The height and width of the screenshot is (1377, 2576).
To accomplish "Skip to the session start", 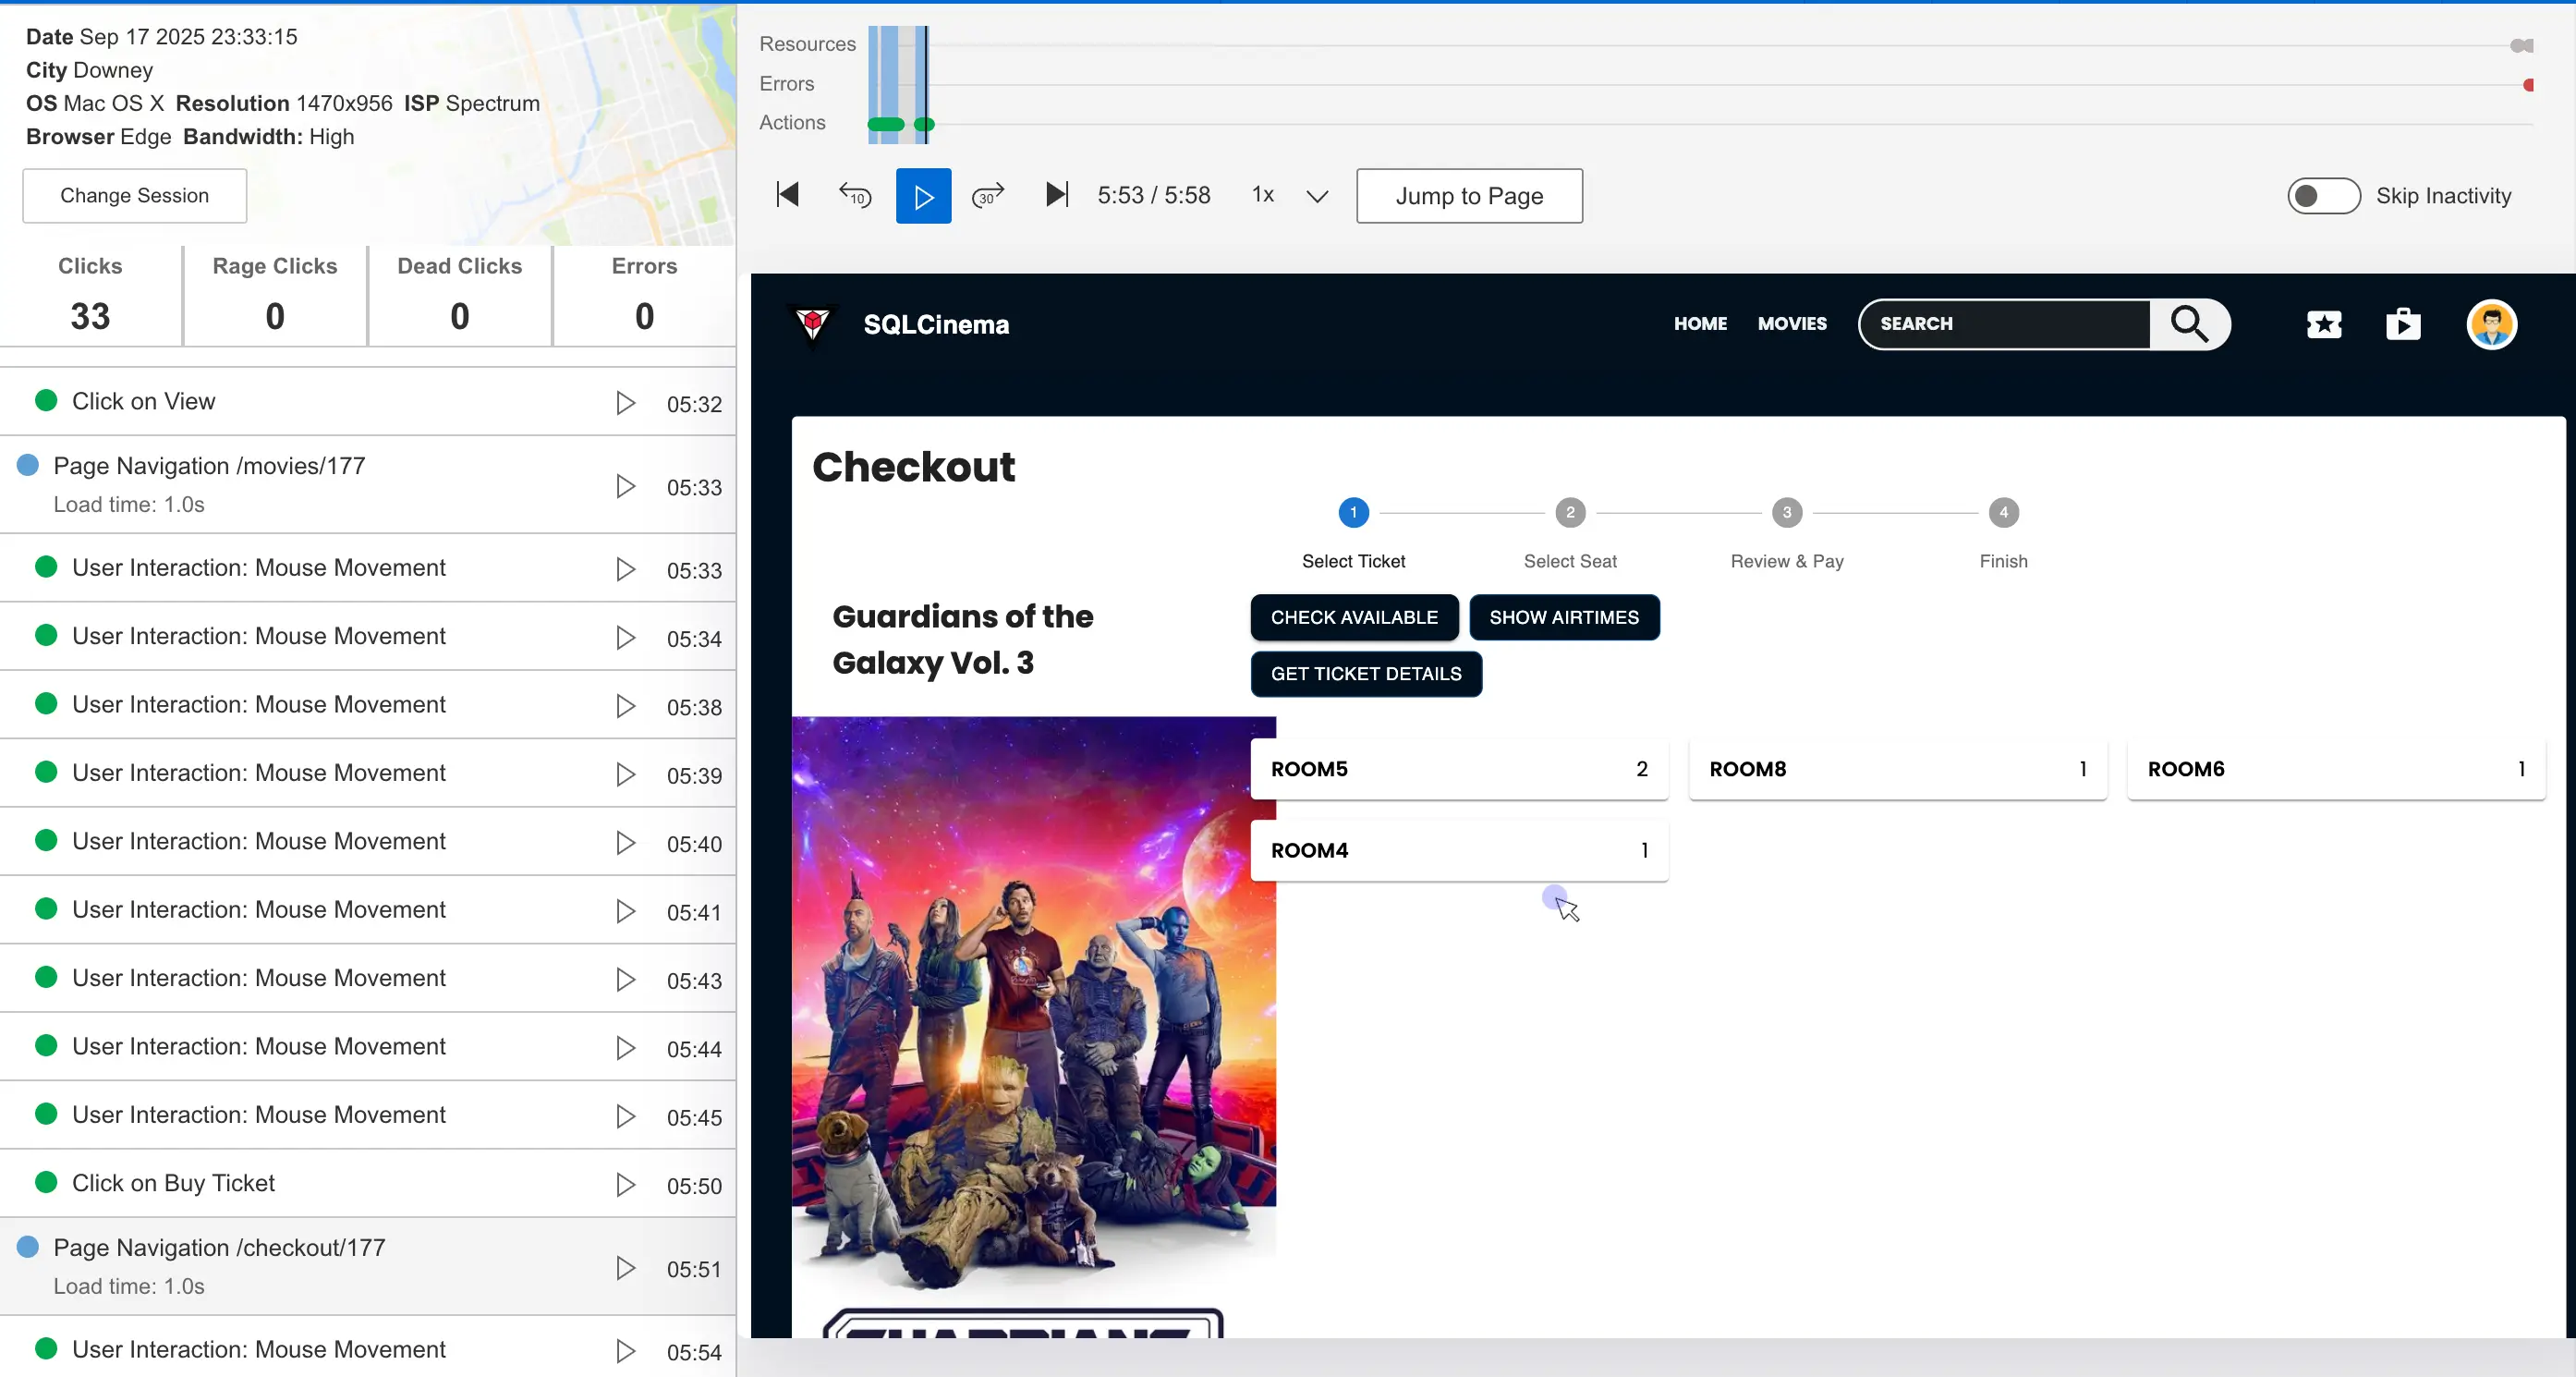I will [788, 195].
